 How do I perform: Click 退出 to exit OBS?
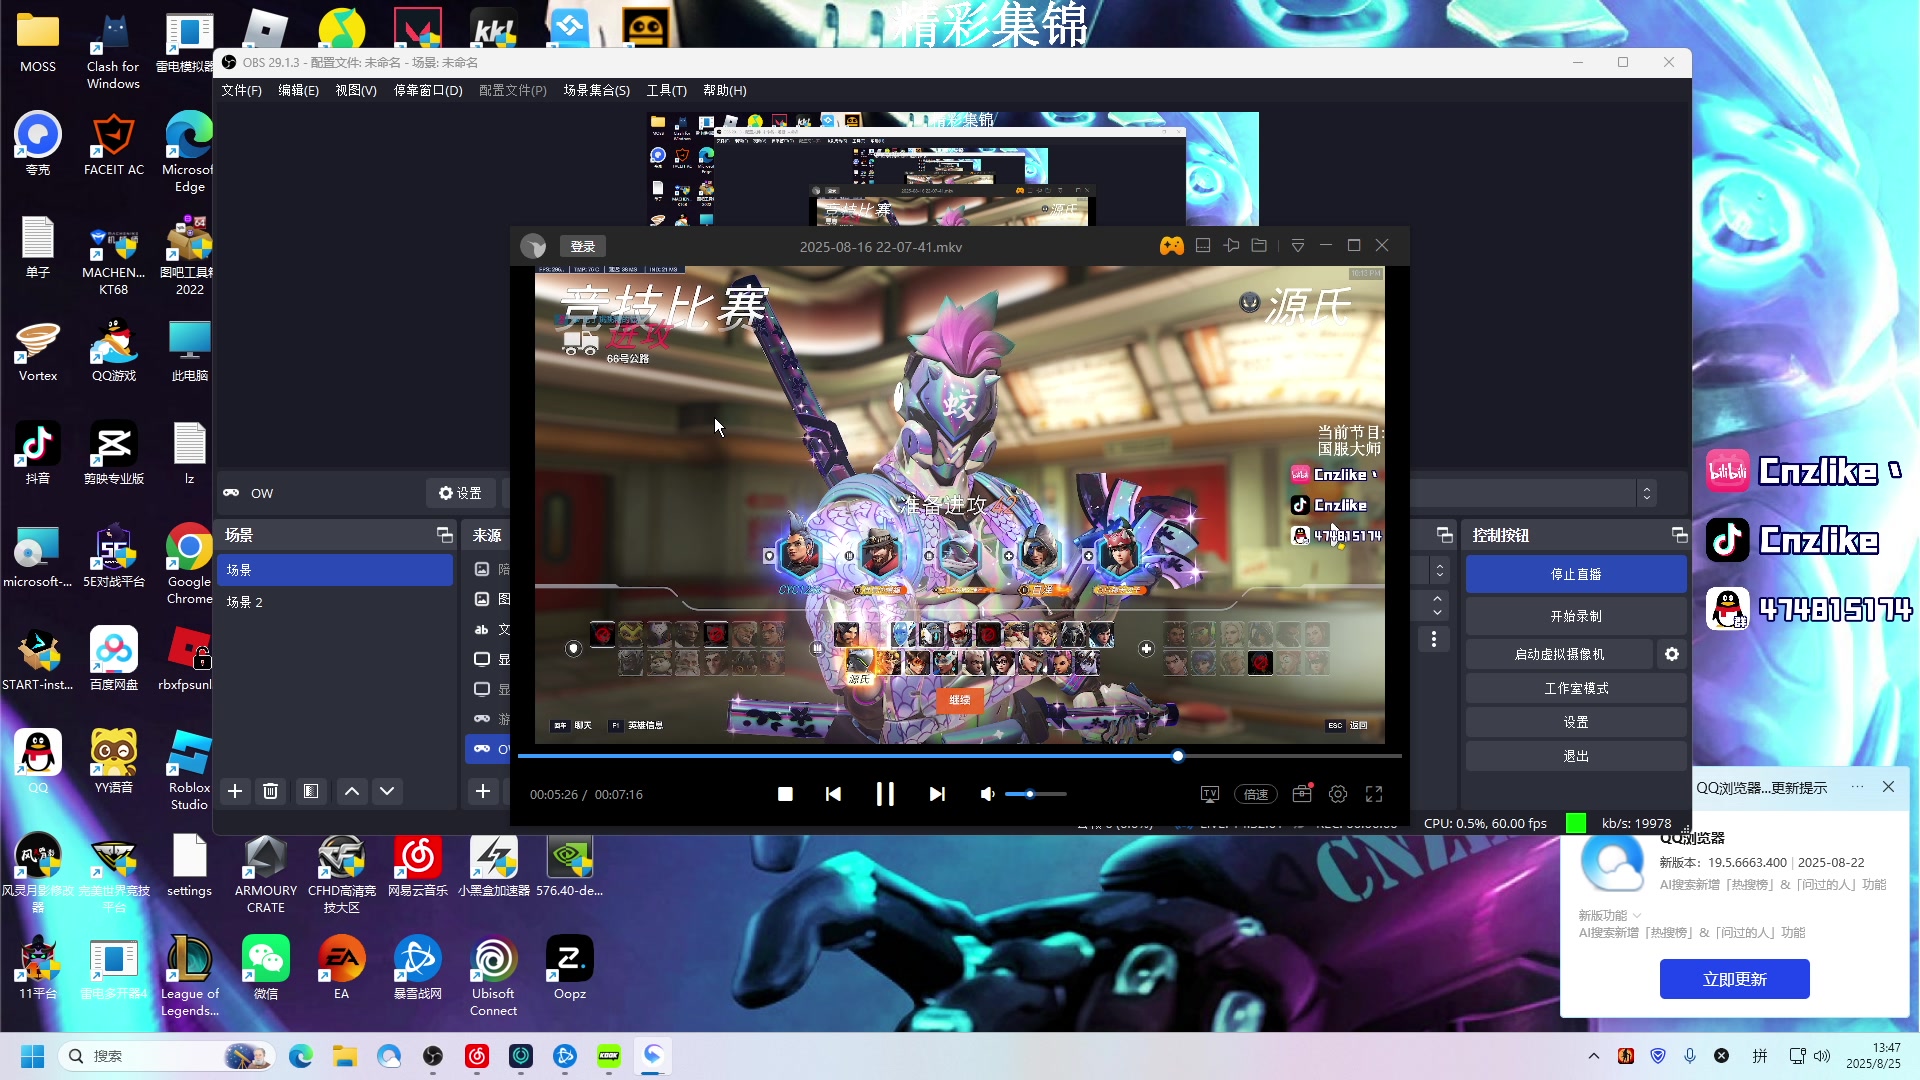point(1576,756)
